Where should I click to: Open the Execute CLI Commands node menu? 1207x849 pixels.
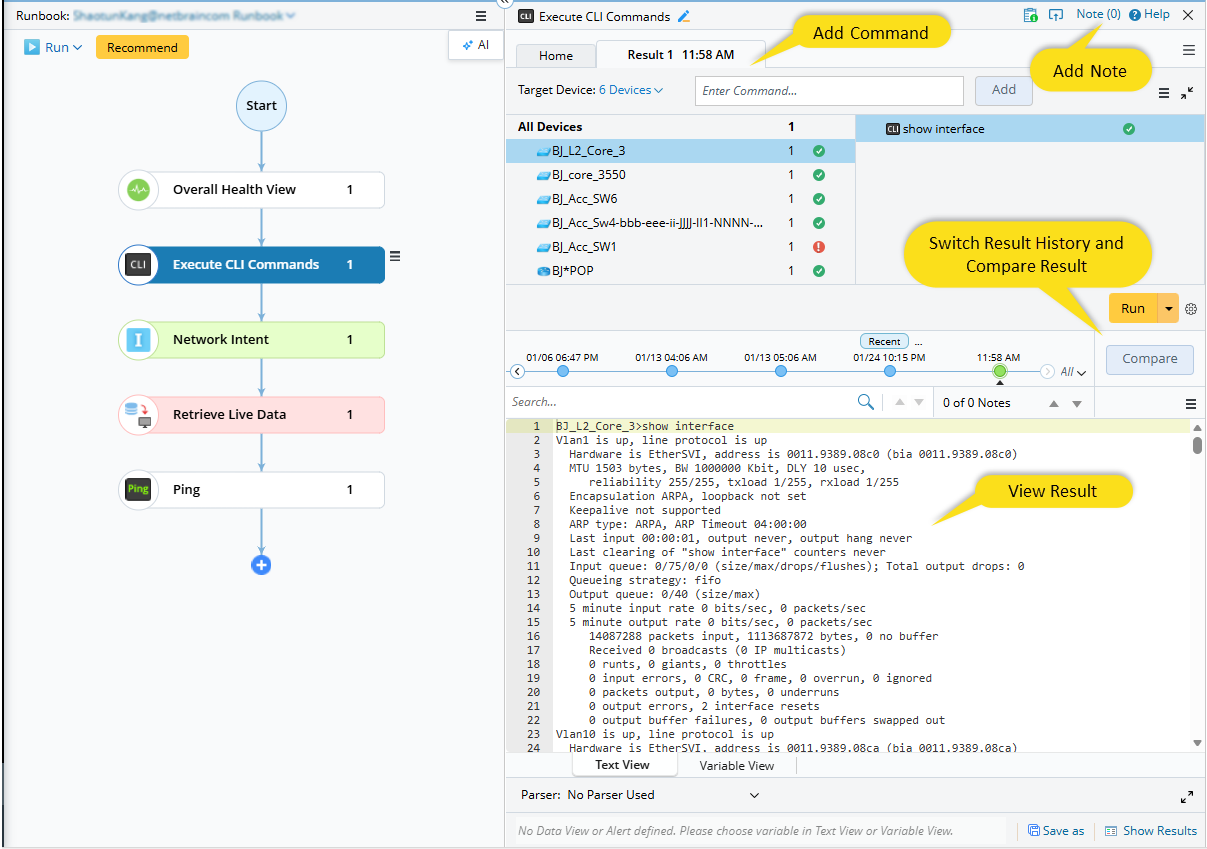[395, 257]
